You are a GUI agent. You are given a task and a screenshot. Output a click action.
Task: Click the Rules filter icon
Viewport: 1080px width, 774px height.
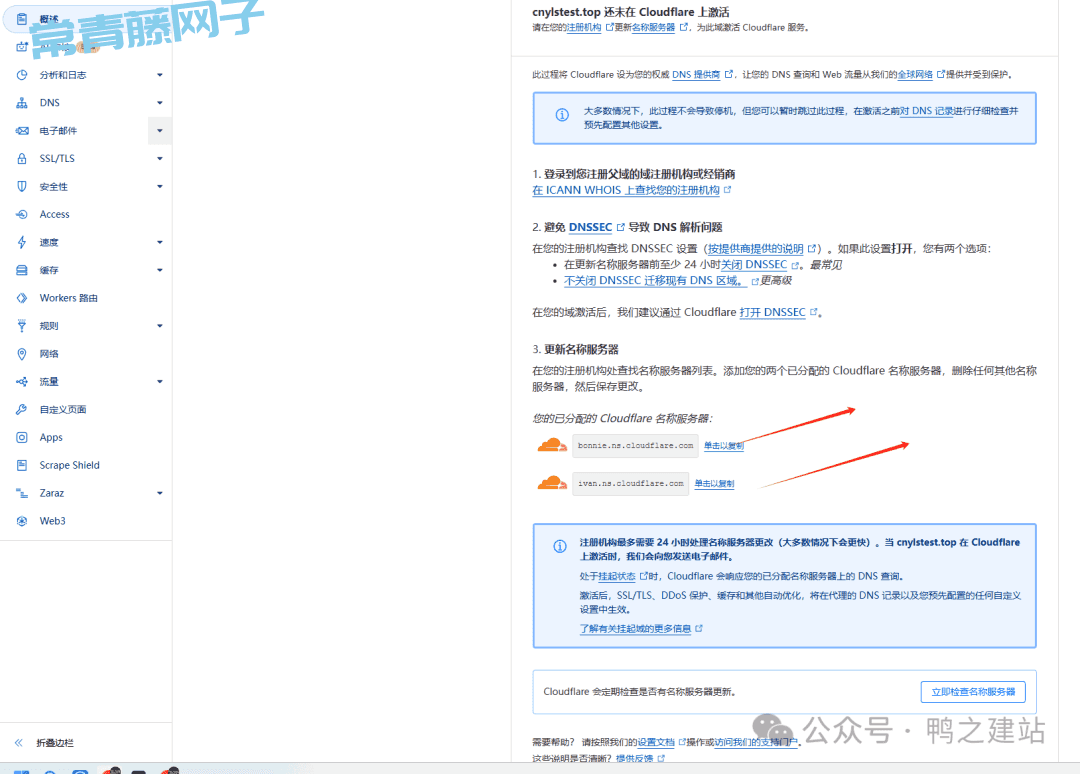[22, 326]
